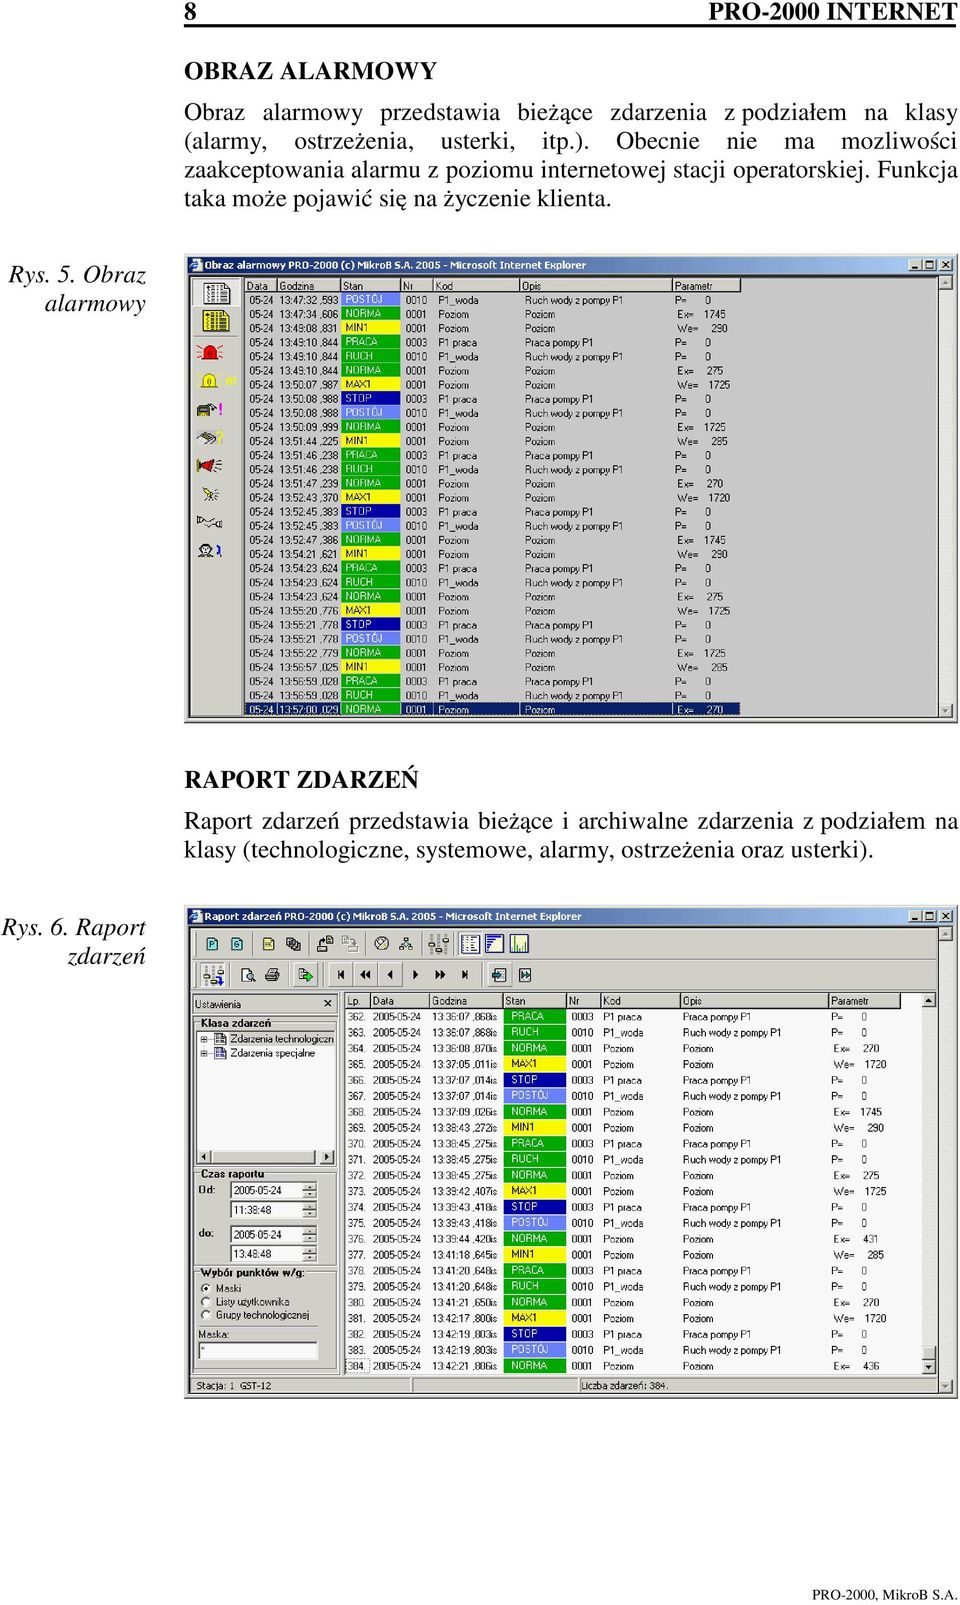The height and width of the screenshot is (1605, 960).
Task: Click stepper of Od date 2005-05-24
Action: tap(309, 1190)
